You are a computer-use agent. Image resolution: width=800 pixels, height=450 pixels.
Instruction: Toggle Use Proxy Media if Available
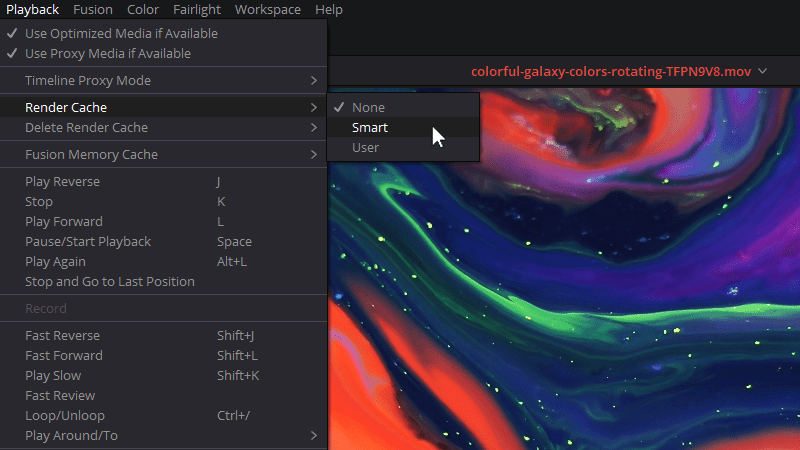click(x=107, y=53)
